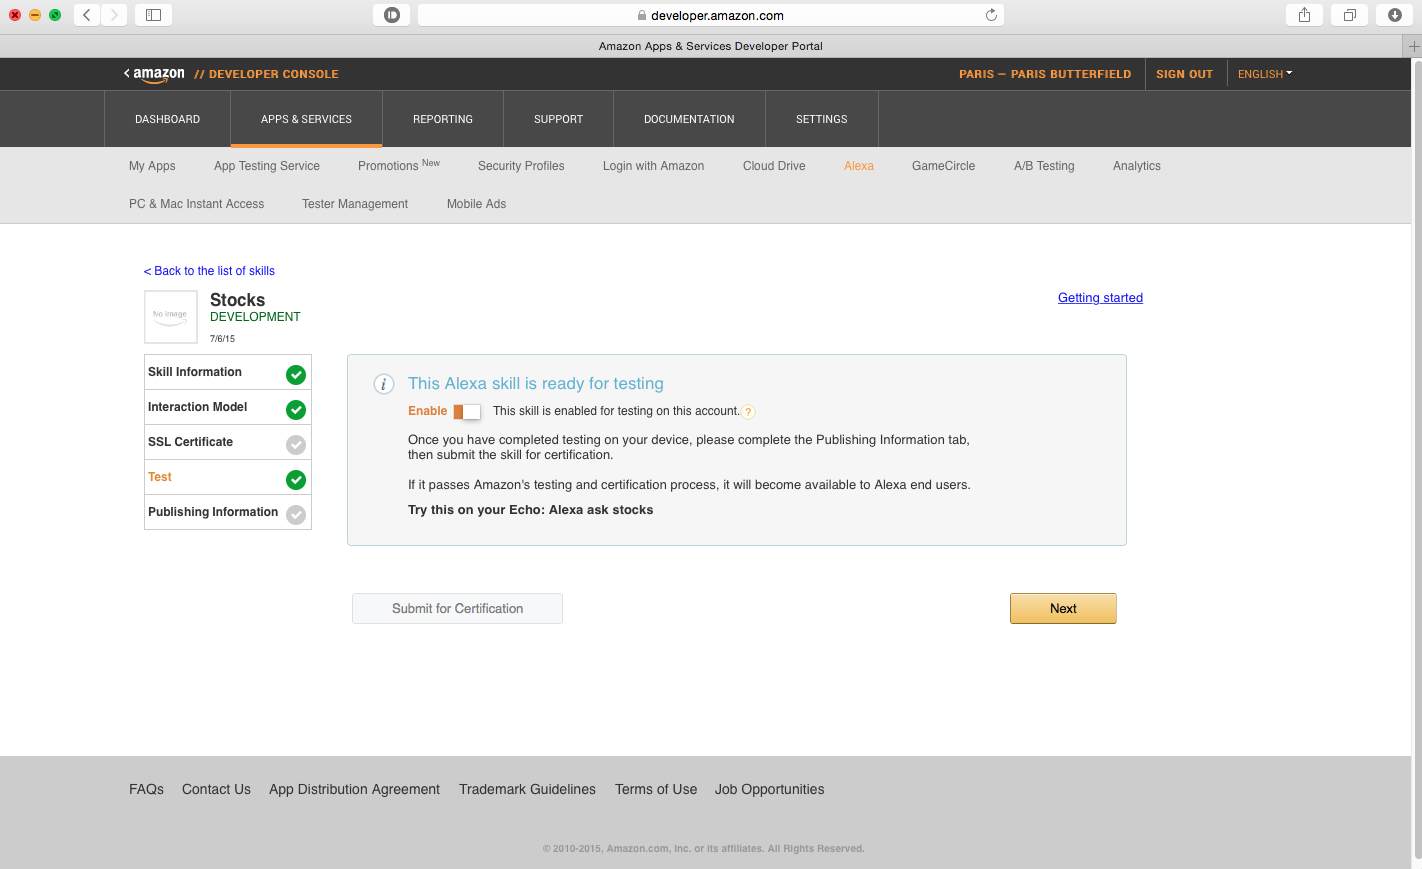This screenshot has height=869, width=1422.
Task: Click the page's vertical scrollbar
Action: [1417, 462]
